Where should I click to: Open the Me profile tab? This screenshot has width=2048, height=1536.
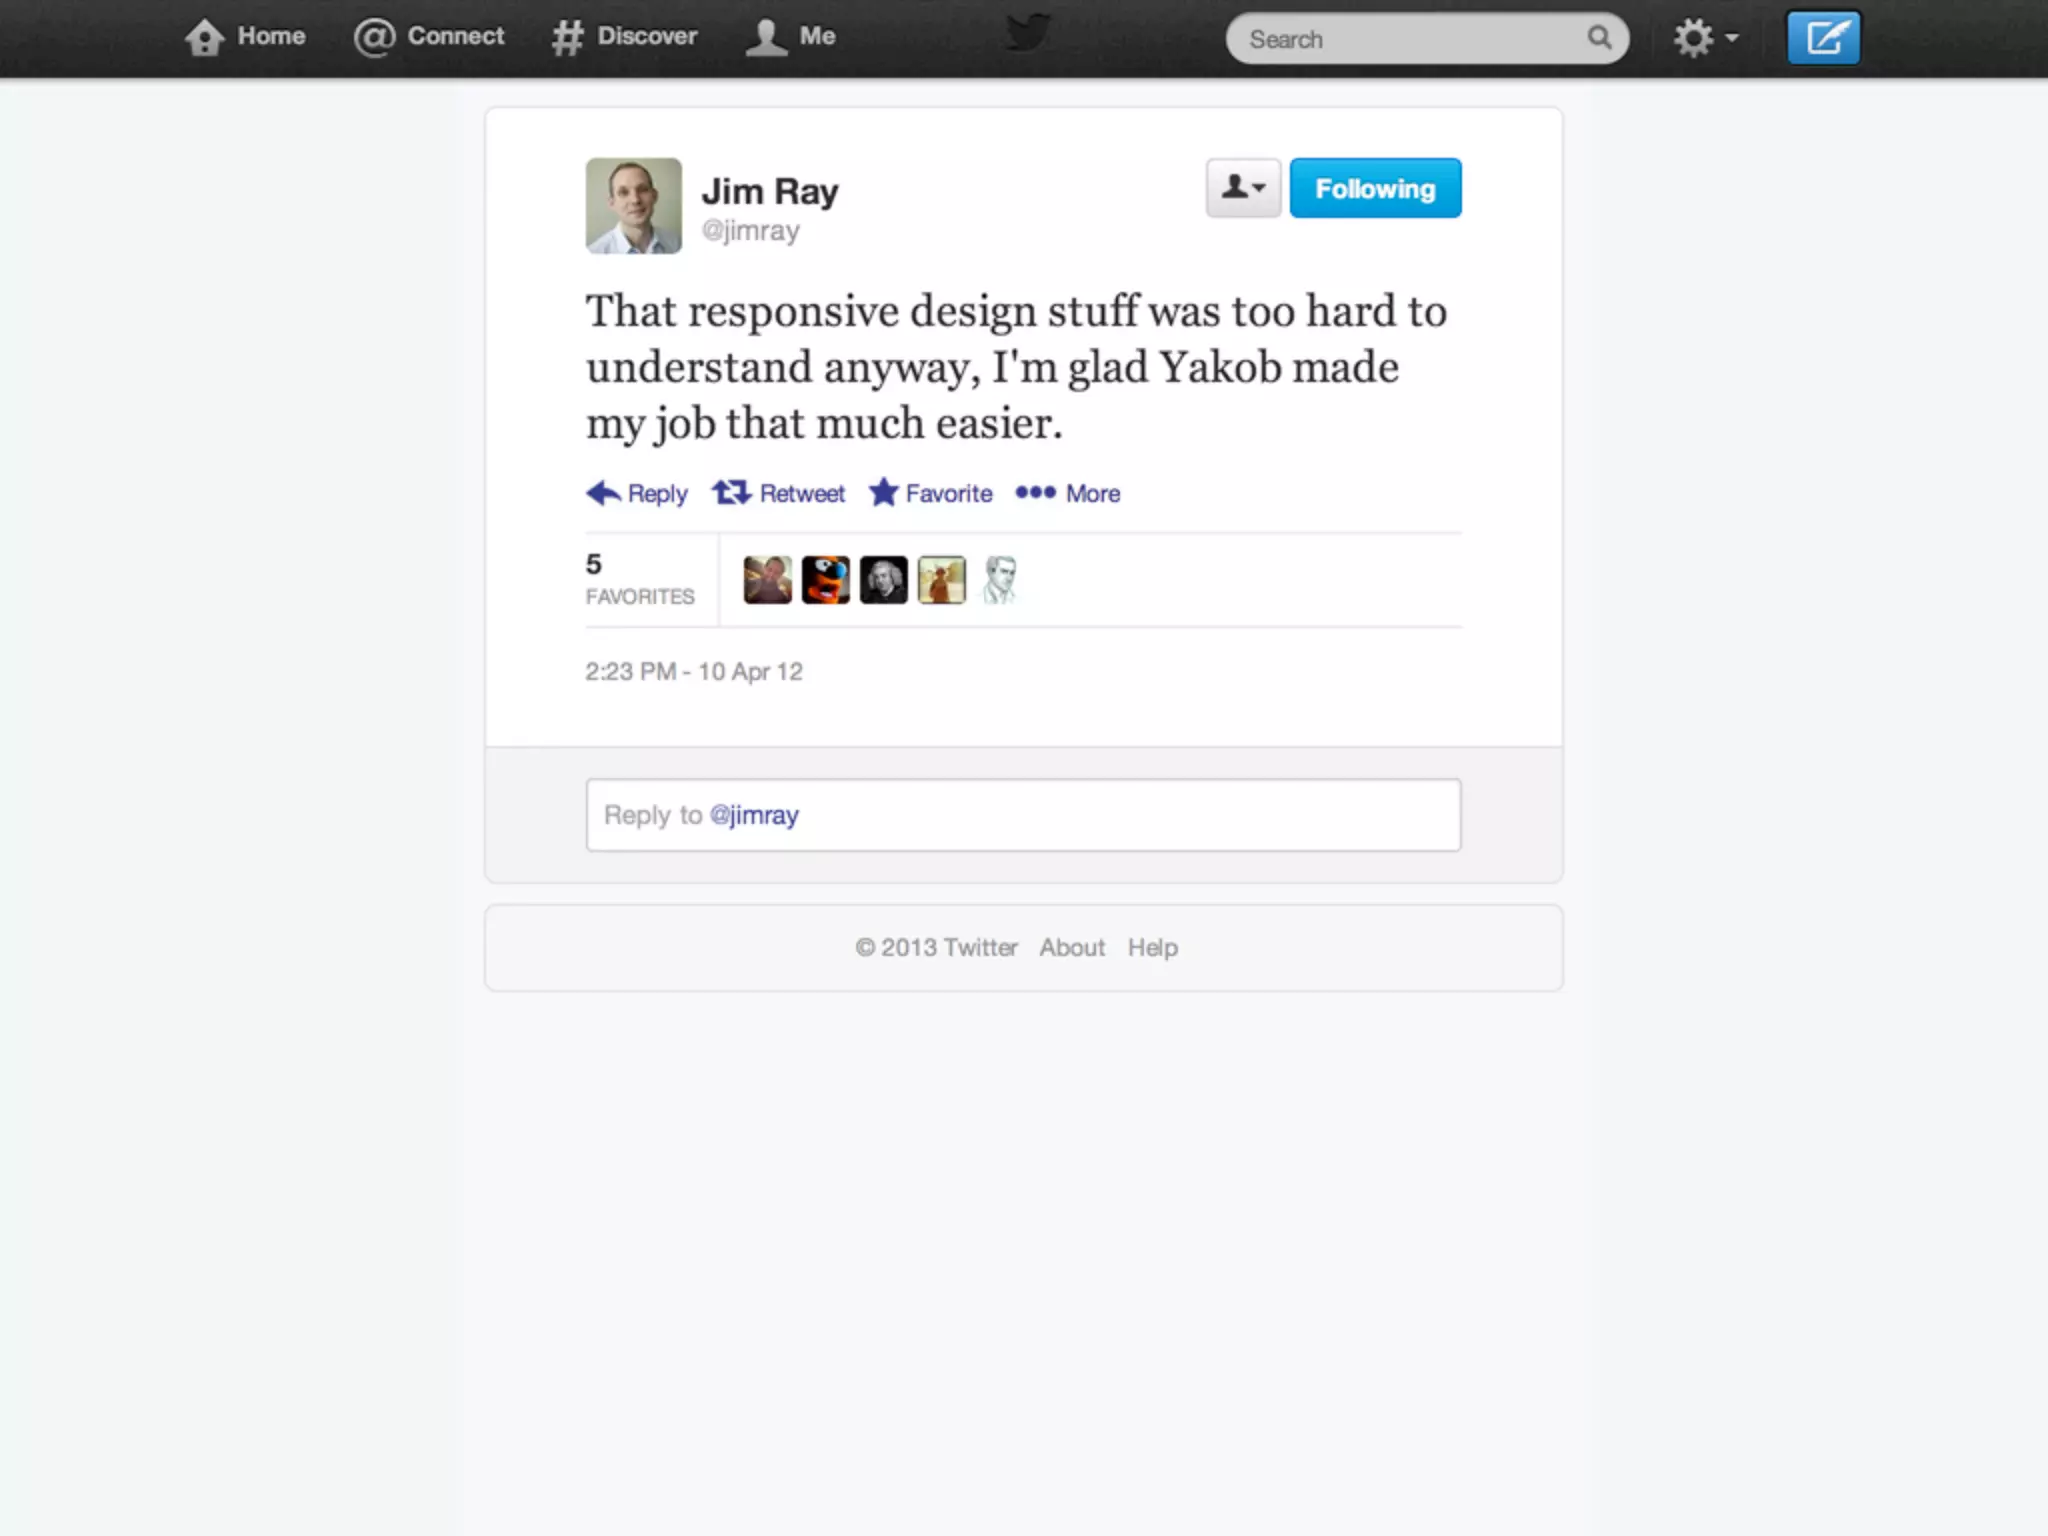[790, 37]
